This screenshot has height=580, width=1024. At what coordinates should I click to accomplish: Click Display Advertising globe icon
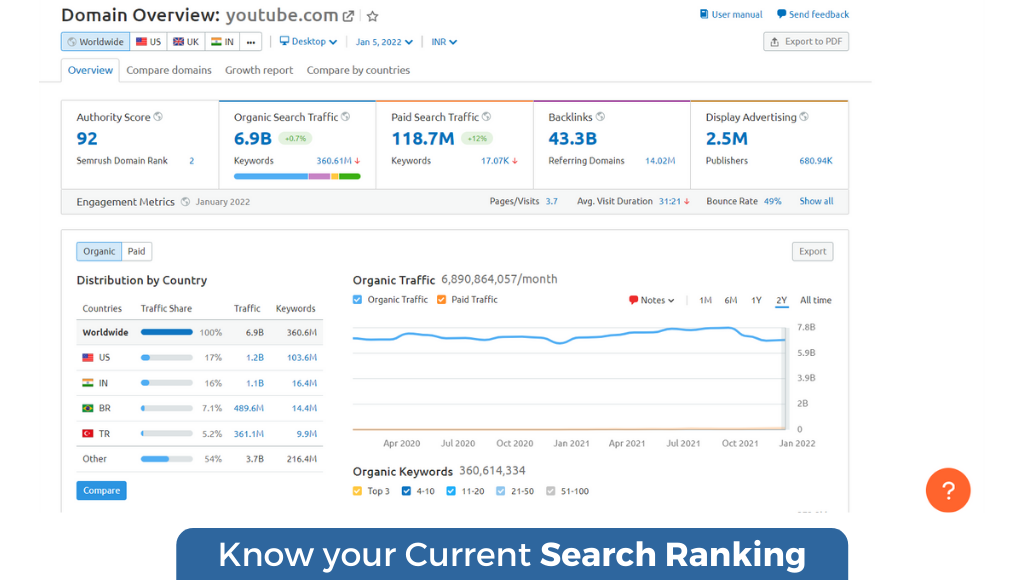point(804,117)
